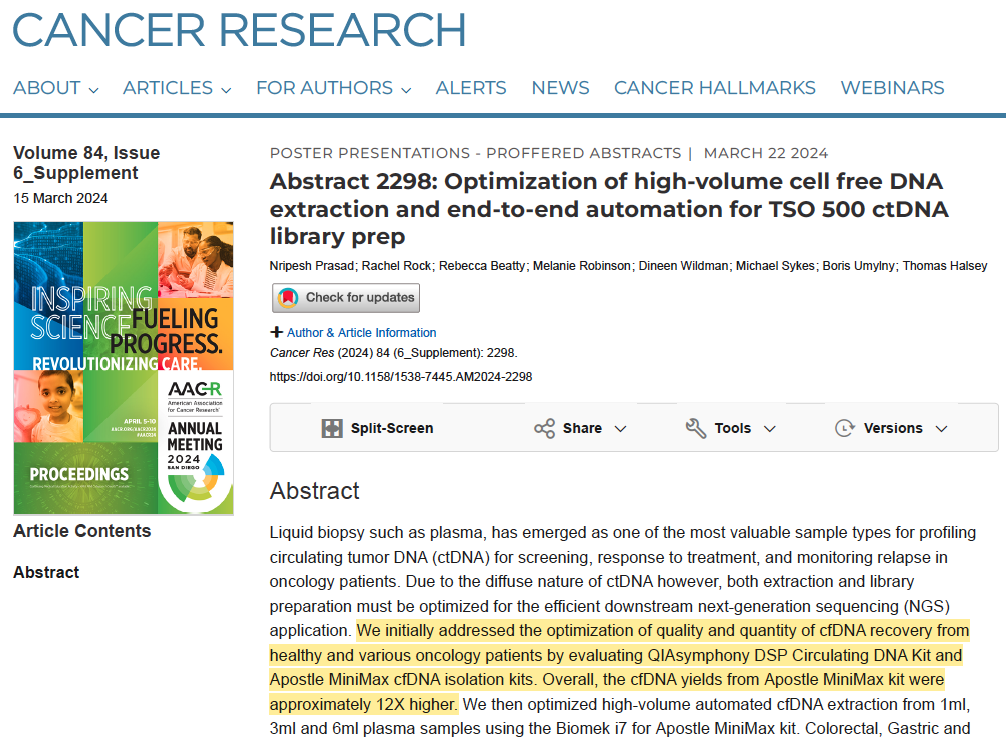
Task: Open the News menu item
Action: (560, 88)
